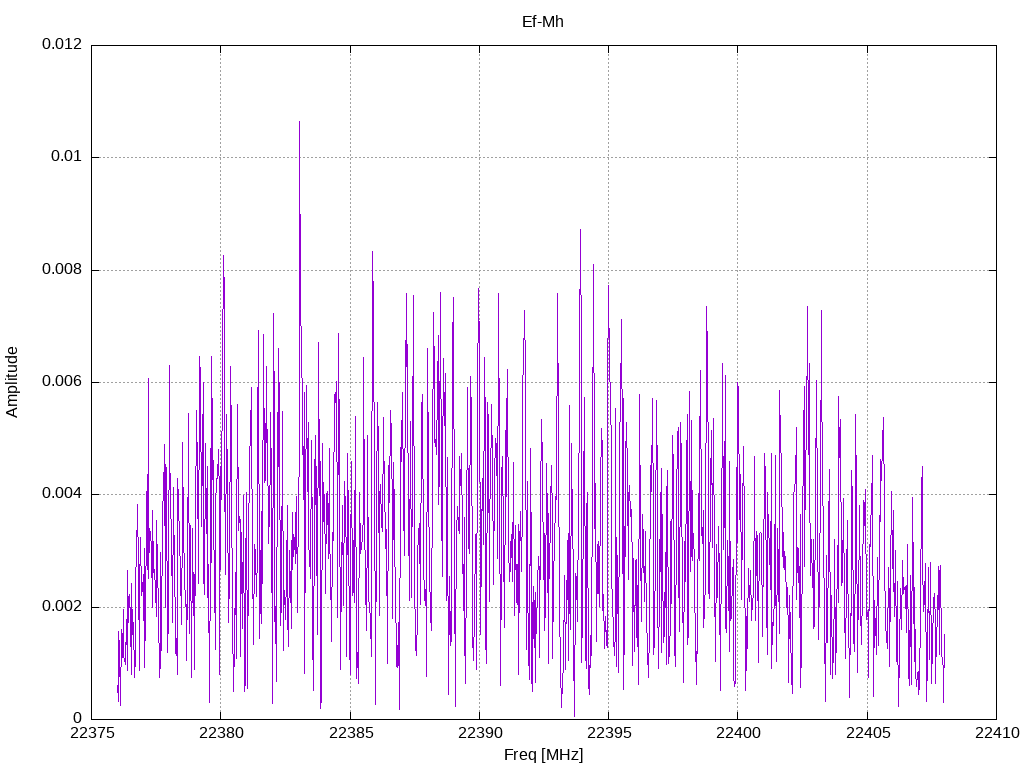The image size is (1024, 768).
Task: Click the y-axis tick label 0.004
Action: pyautogui.click(x=62, y=494)
